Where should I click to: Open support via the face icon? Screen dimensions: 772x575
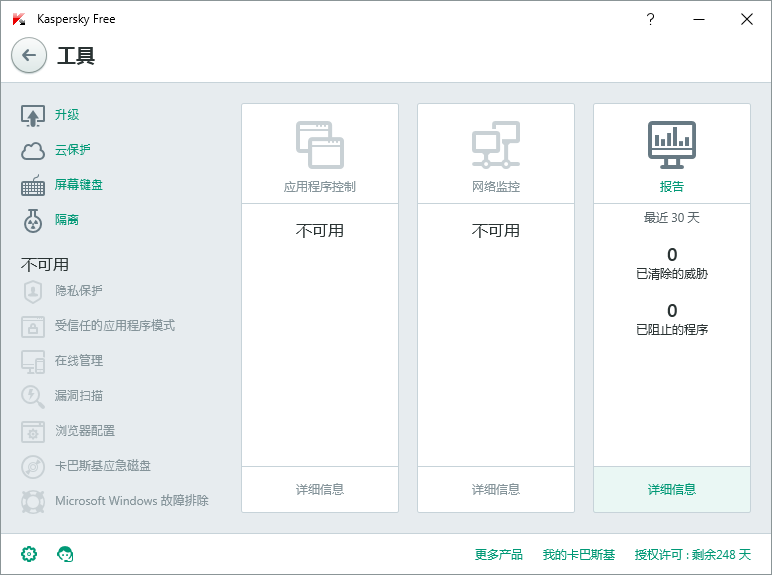point(65,554)
